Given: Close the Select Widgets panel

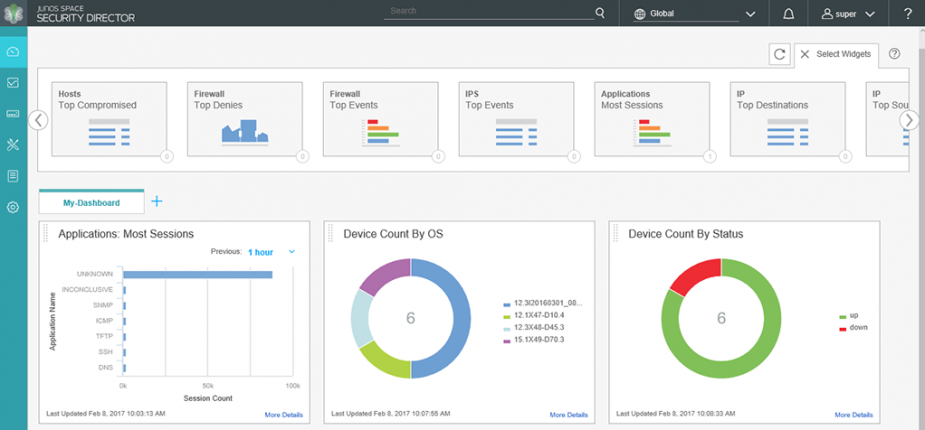Looking at the screenshot, I should tap(805, 54).
